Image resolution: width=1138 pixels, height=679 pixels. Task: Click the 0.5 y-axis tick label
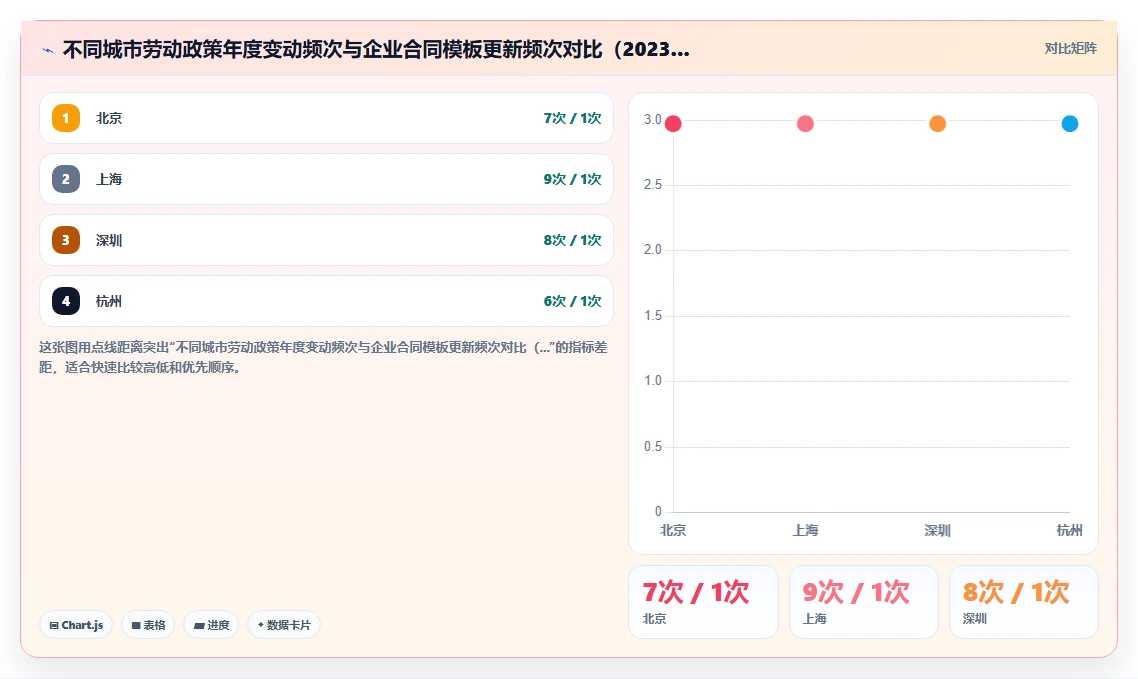[652, 446]
